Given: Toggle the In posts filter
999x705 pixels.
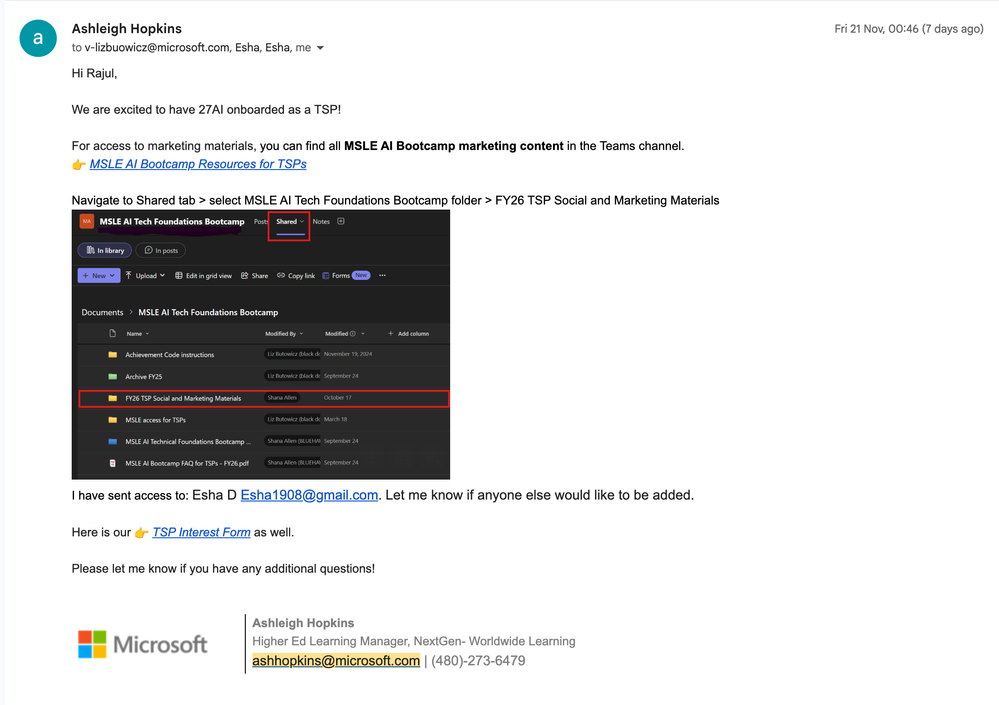Looking at the screenshot, I should [x=161, y=250].
